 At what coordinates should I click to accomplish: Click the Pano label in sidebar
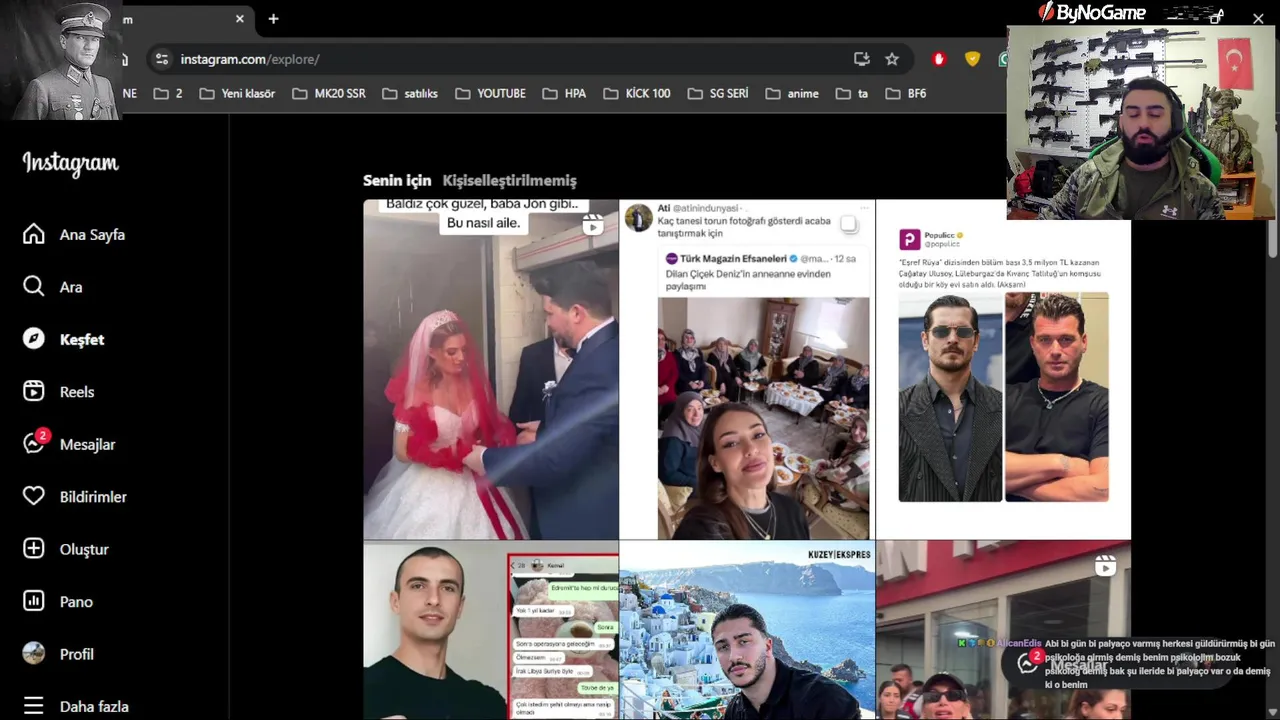(76, 602)
